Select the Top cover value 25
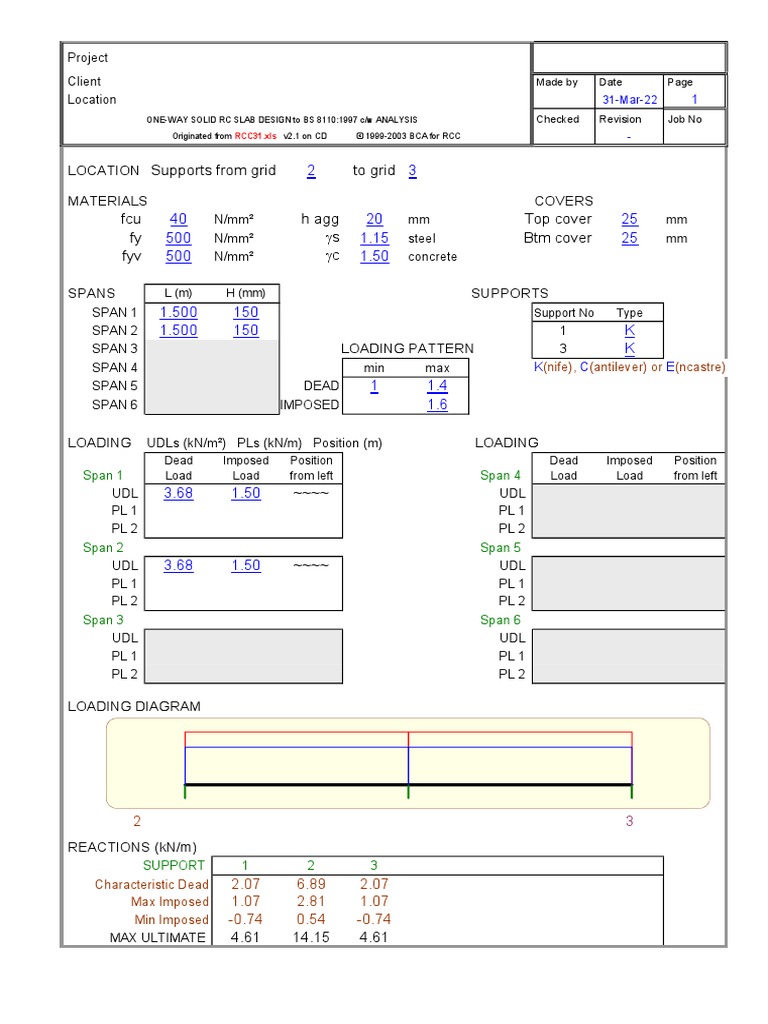 click(630, 219)
